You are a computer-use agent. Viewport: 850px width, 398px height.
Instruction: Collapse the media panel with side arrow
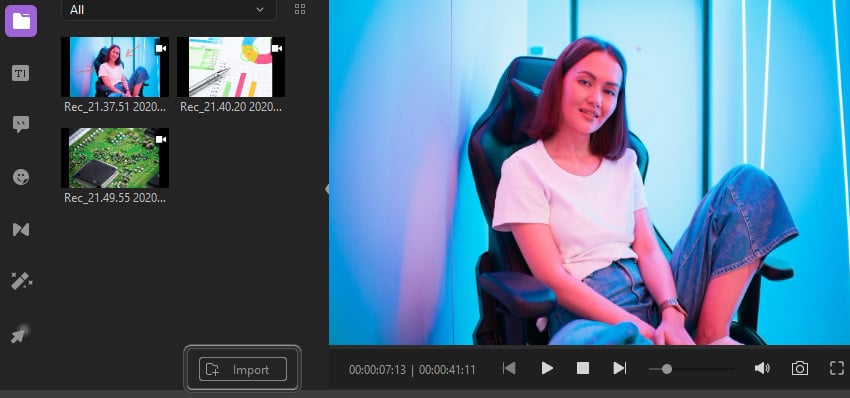tap(327, 189)
